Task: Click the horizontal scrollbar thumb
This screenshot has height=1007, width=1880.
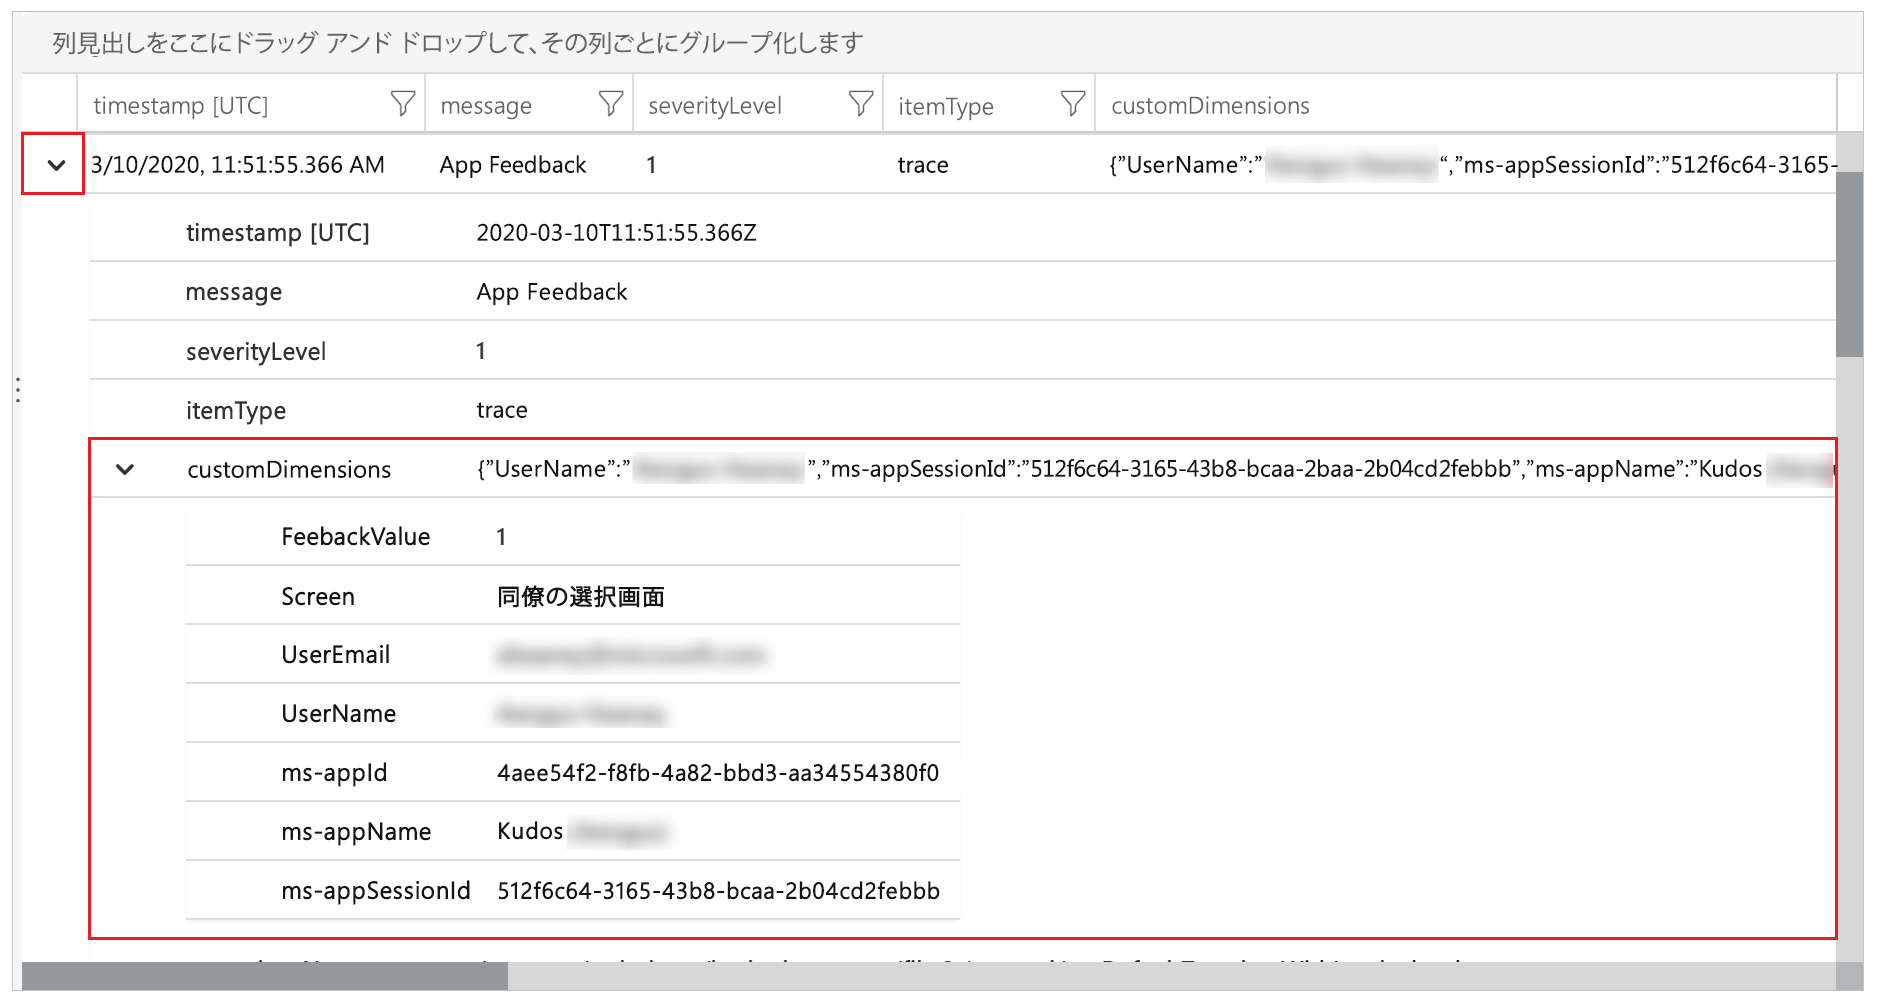Action: click(x=265, y=976)
